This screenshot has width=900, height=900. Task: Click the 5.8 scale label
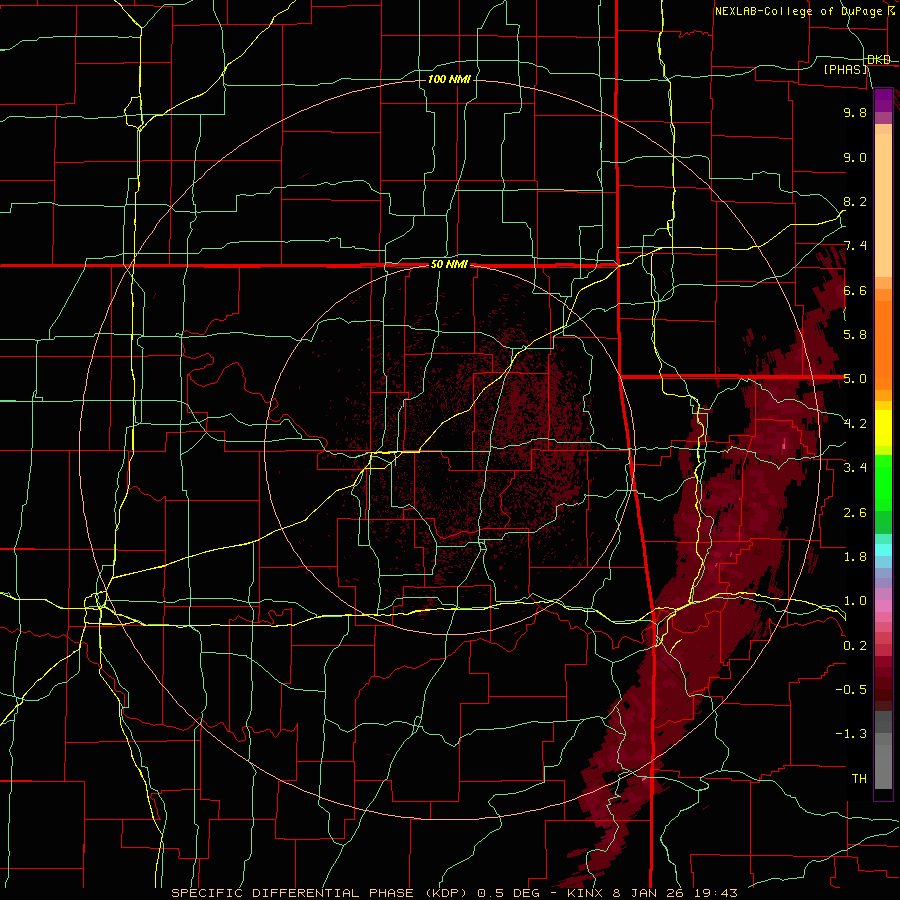pyautogui.click(x=855, y=335)
